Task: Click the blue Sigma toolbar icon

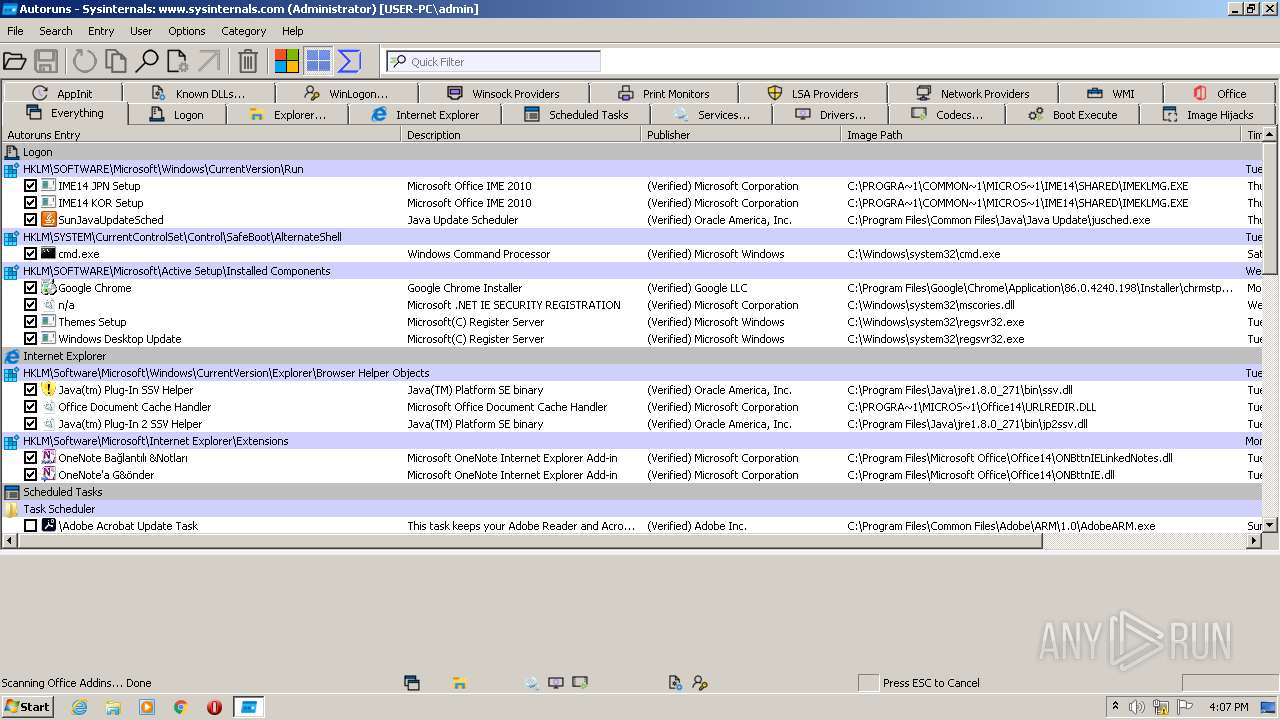Action: [x=349, y=62]
